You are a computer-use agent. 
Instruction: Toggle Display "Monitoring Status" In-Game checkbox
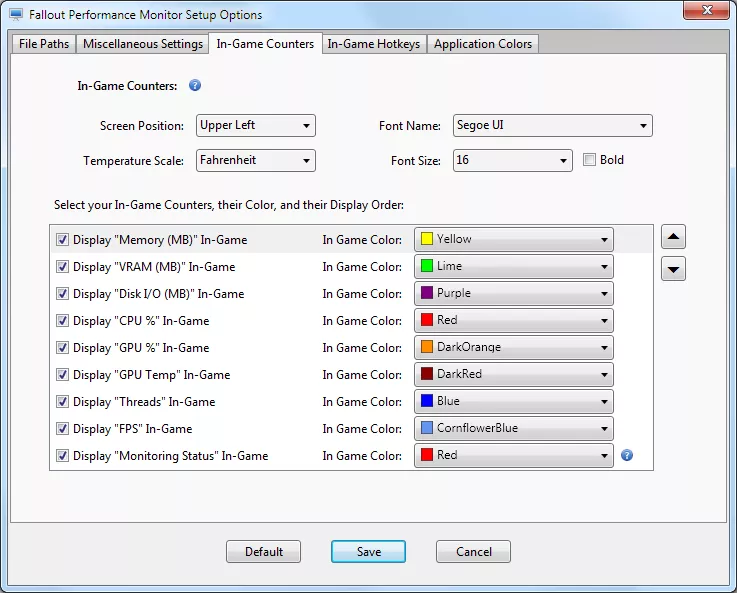point(62,456)
